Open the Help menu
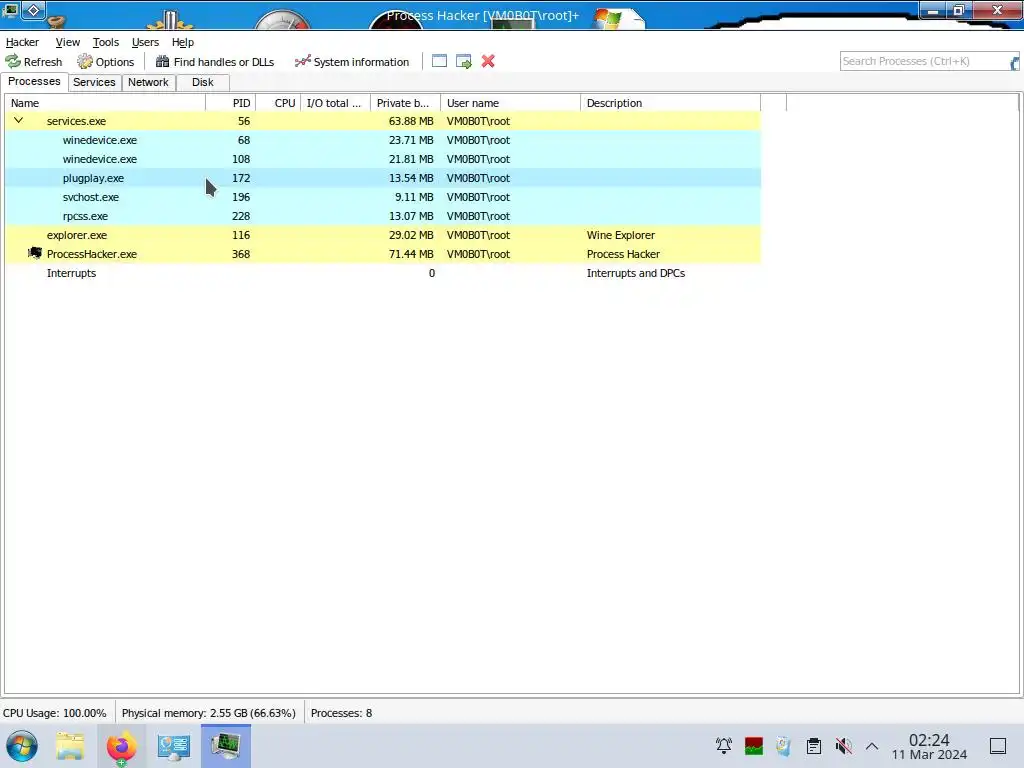Screen dimensions: 1024x768 183,42
